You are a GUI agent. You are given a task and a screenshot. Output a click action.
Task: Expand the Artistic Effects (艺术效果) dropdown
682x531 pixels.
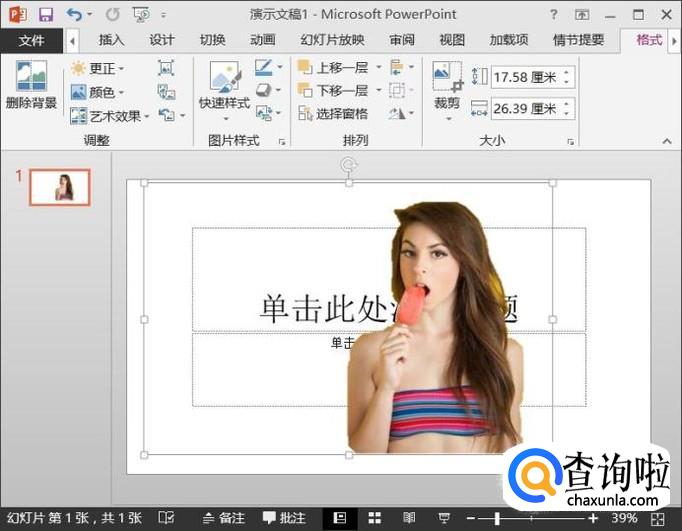[x=113, y=116]
